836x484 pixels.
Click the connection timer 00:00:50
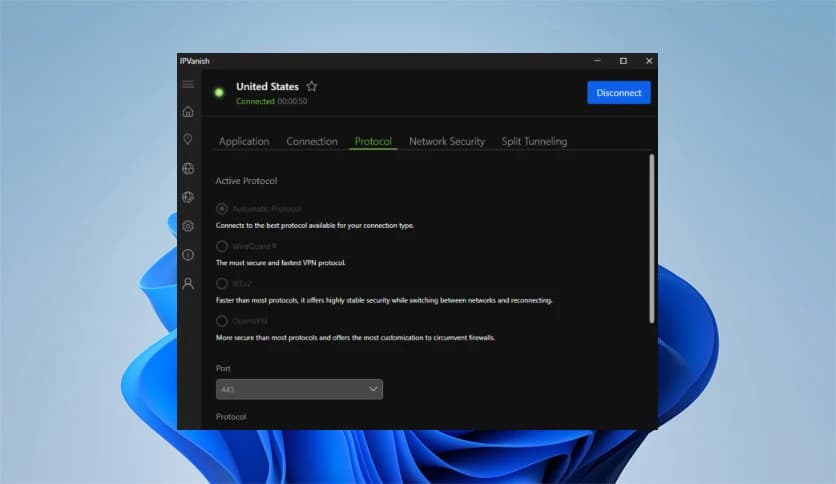click(292, 101)
